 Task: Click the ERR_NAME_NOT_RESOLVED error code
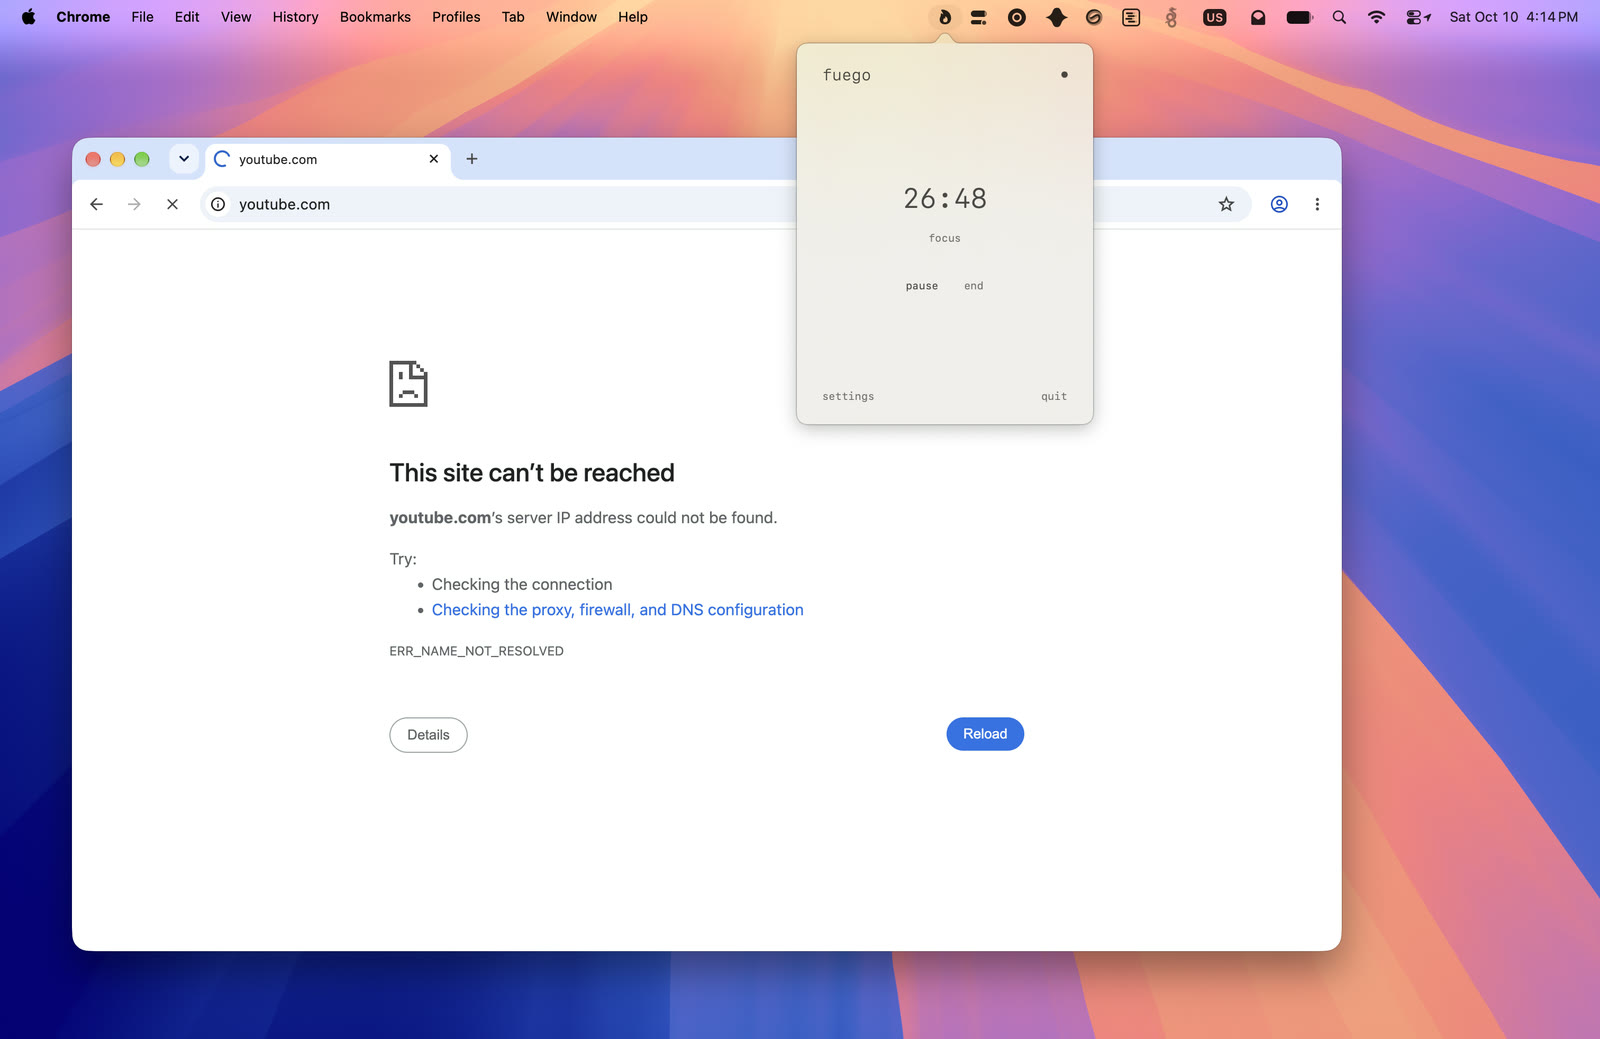pos(476,651)
